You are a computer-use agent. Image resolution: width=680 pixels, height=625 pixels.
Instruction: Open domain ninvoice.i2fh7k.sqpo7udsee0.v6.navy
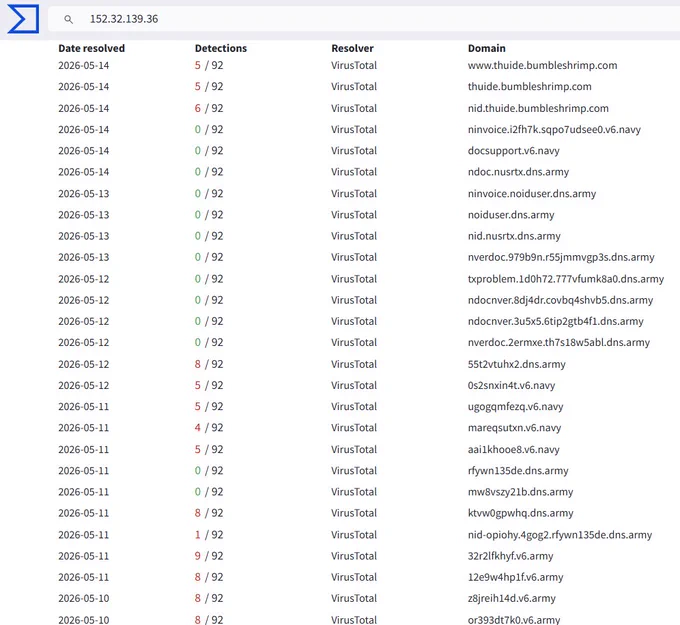point(554,130)
